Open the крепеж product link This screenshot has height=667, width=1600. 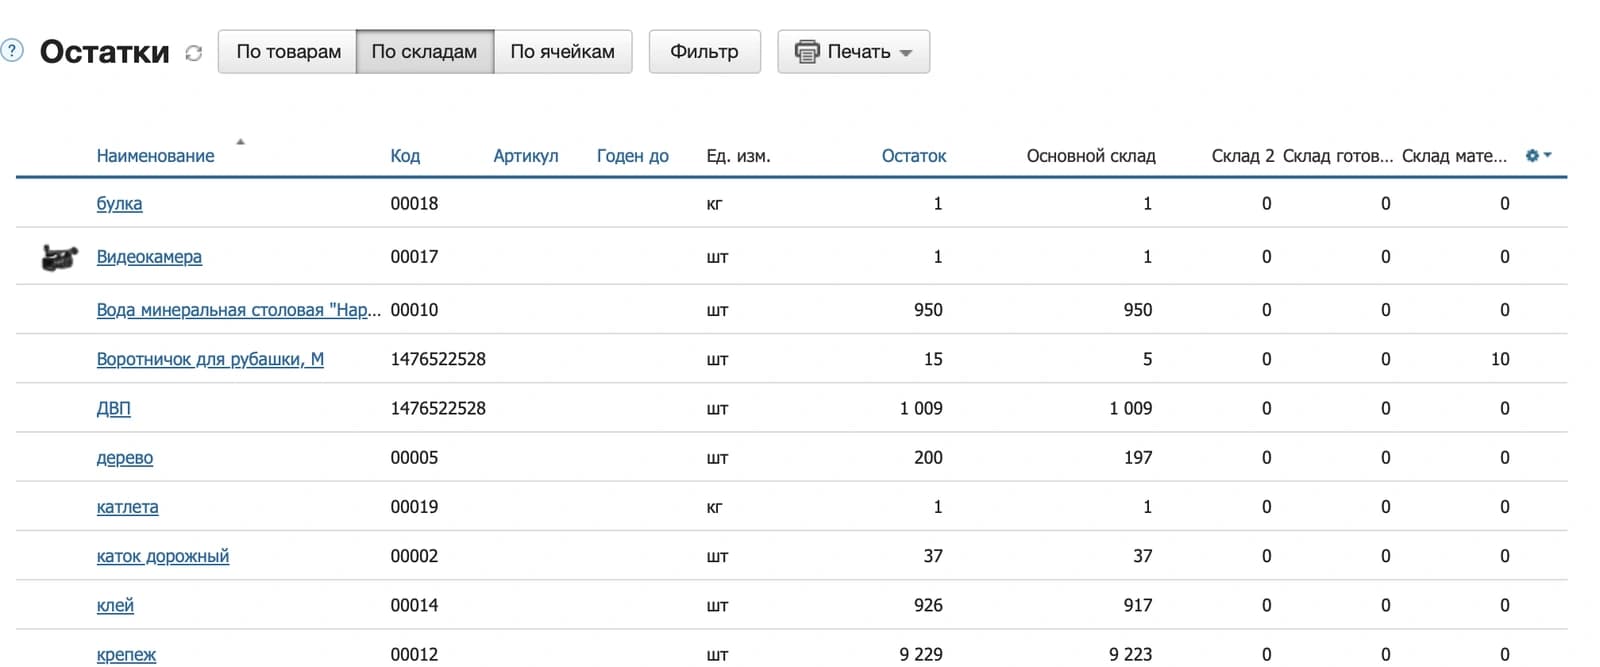pyautogui.click(x=126, y=655)
